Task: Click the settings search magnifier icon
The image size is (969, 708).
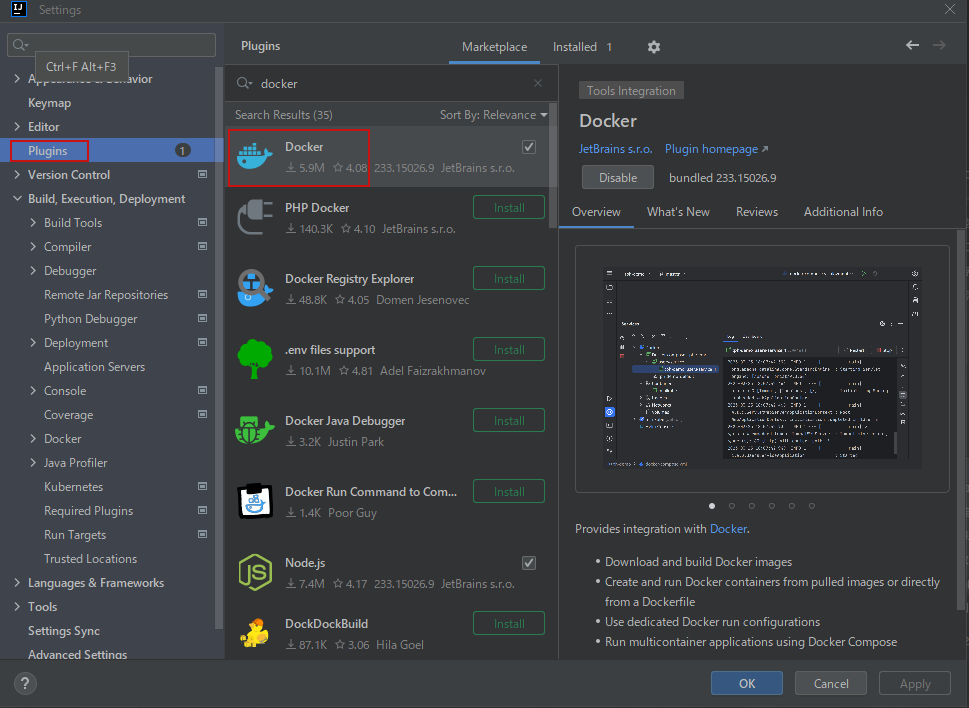Action: coord(20,45)
